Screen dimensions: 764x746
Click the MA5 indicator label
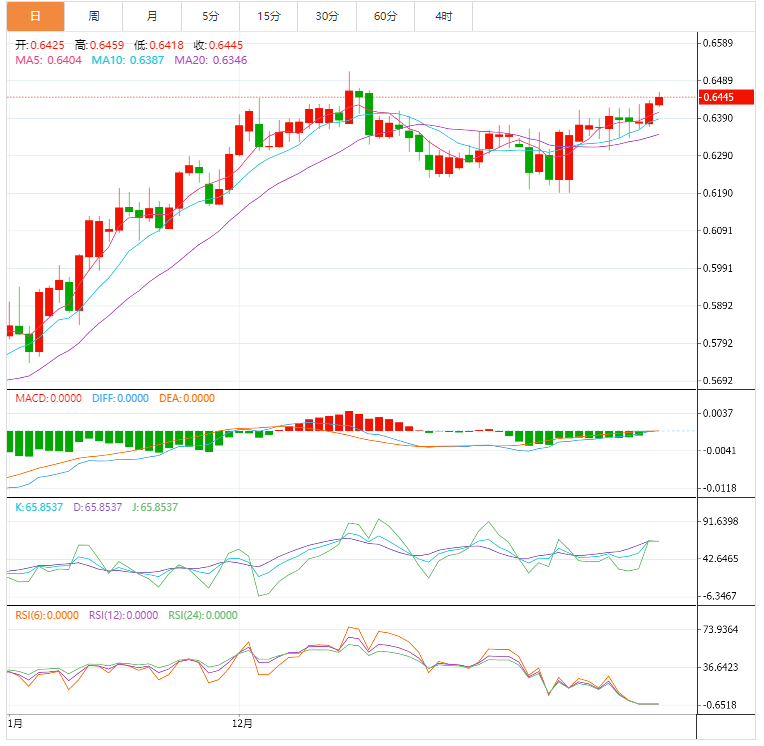[48, 60]
